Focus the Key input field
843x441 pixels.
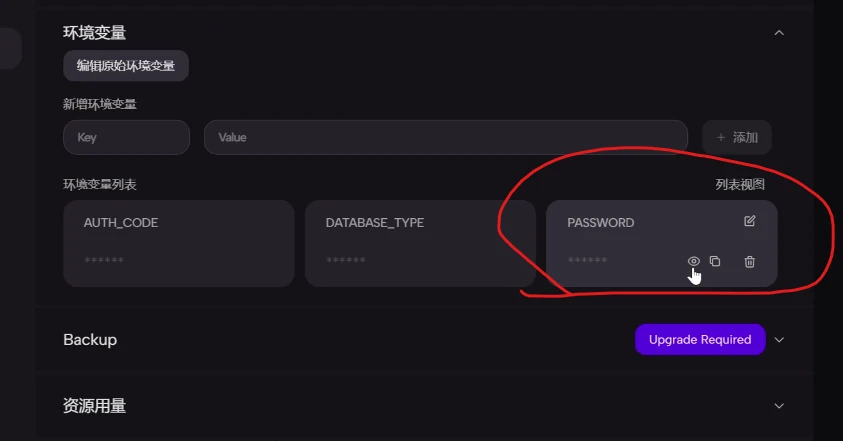tap(126, 137)
